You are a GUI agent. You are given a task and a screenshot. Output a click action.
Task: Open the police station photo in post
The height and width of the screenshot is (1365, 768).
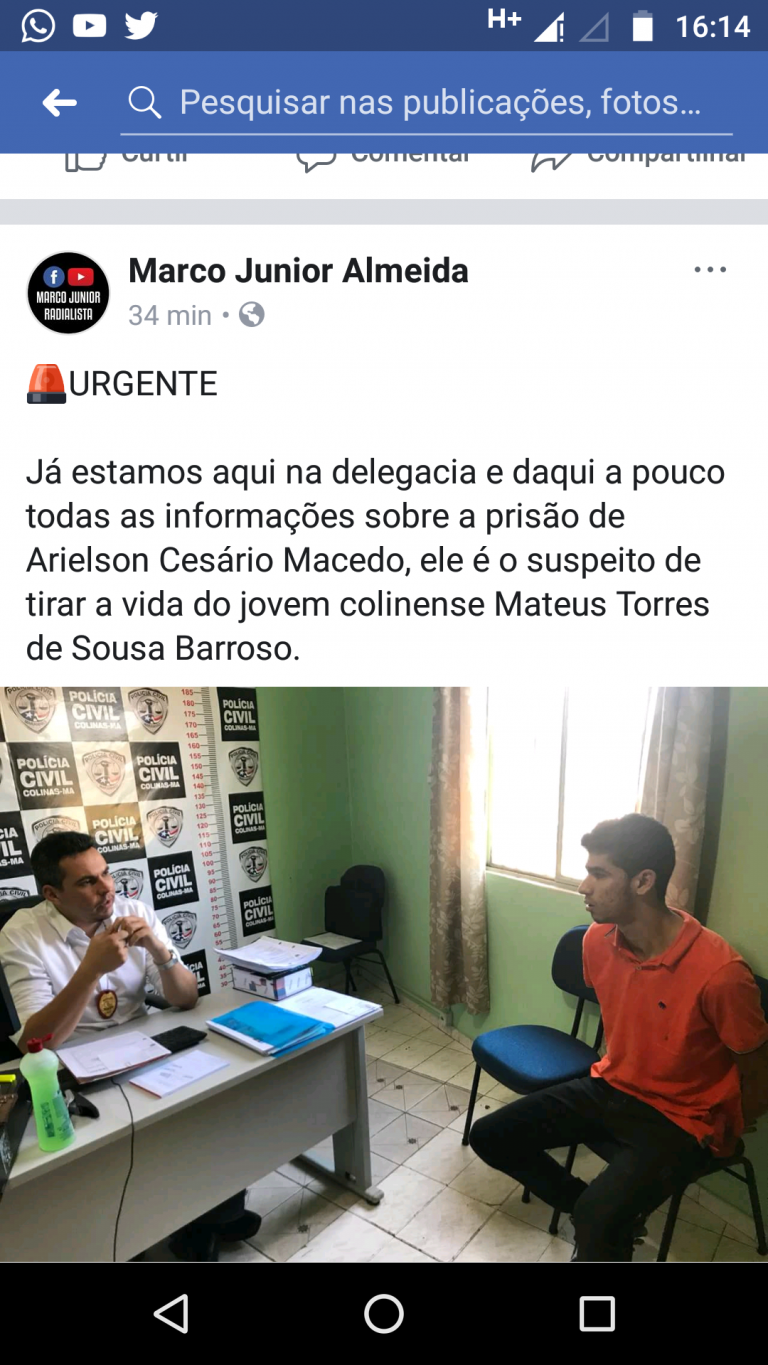384,974
